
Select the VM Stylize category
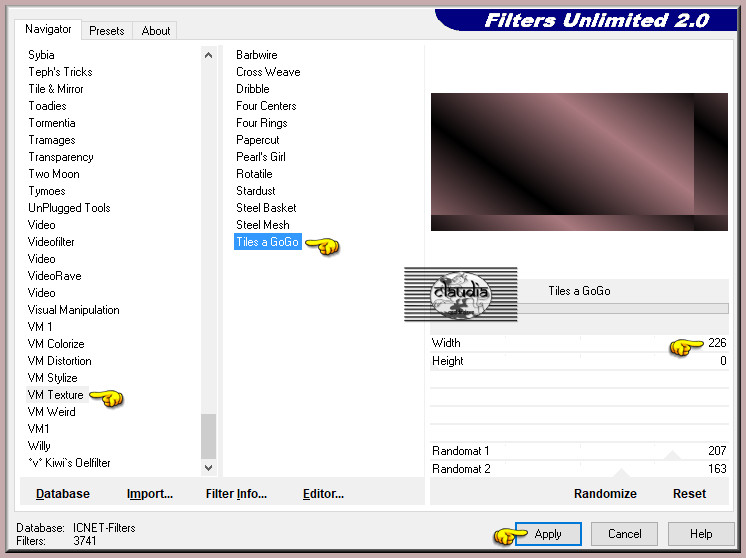coord(52,378)
